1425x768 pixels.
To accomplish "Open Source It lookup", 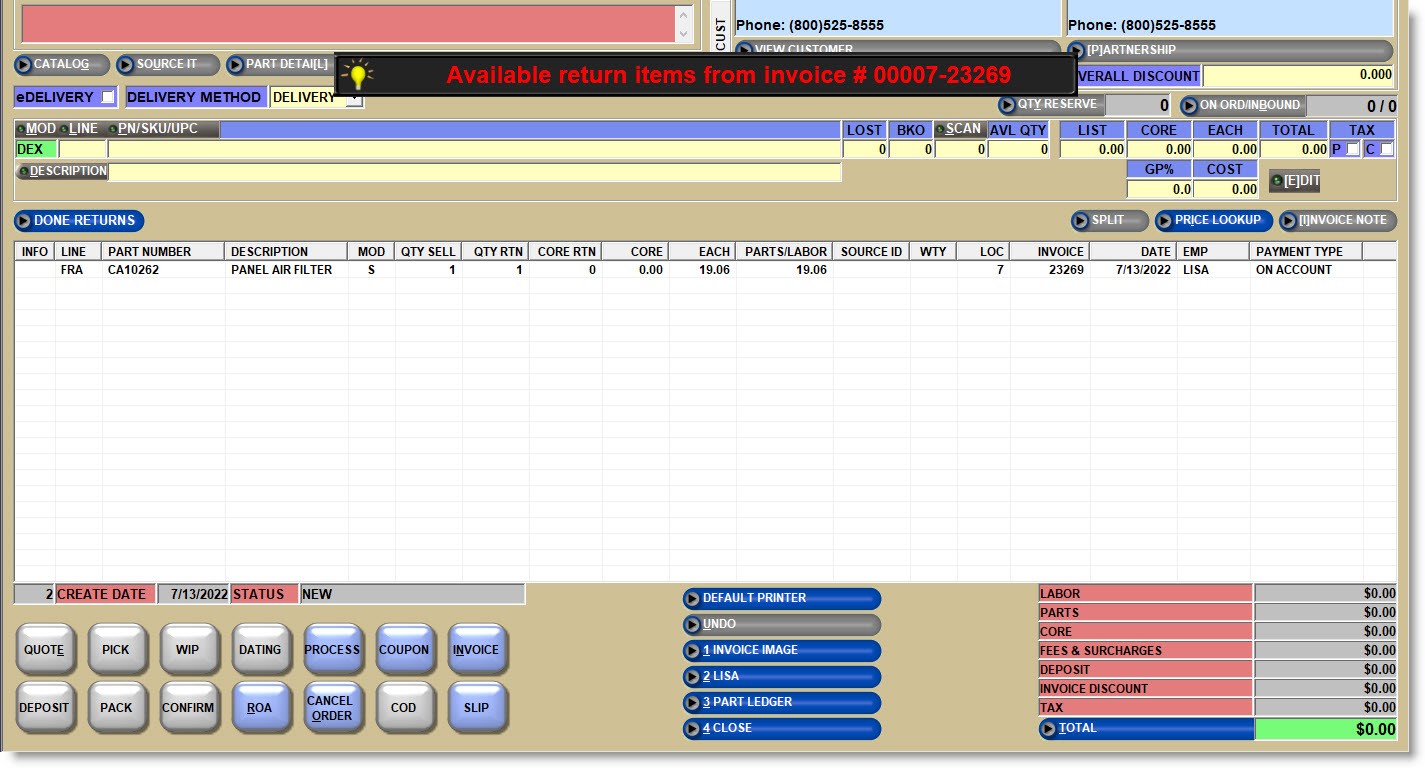I will click(x=166, y=65).
